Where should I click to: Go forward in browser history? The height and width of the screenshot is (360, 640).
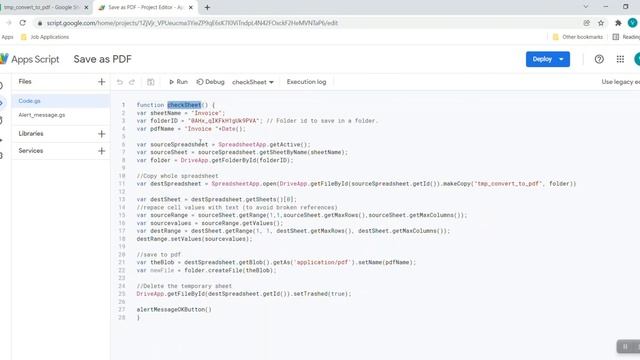coord(8,23)
